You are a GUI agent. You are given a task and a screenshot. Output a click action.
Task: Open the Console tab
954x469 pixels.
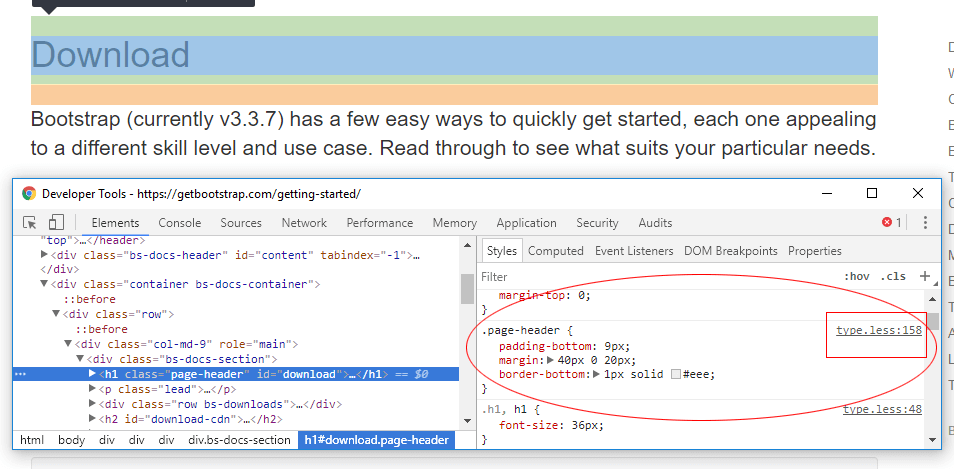tap(179, 223)
